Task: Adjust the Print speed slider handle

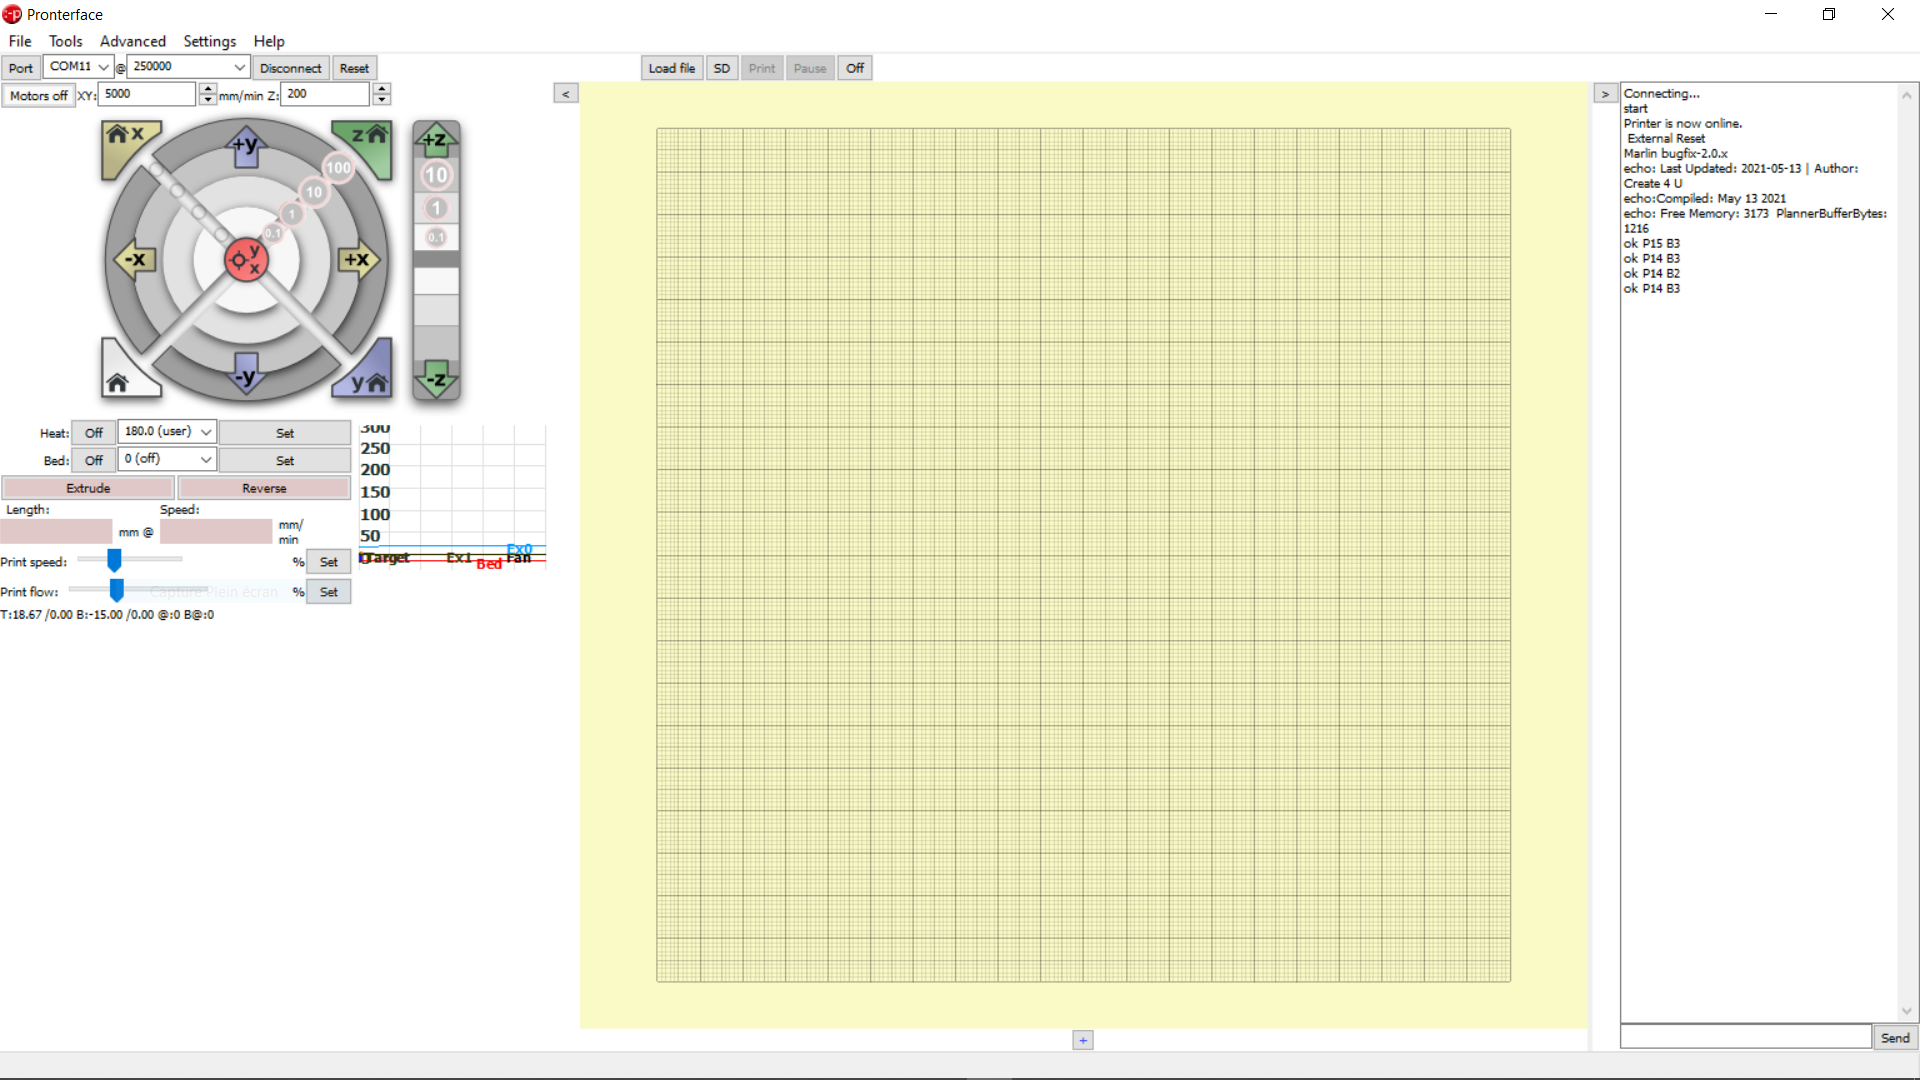Action: tap(114, 560)
